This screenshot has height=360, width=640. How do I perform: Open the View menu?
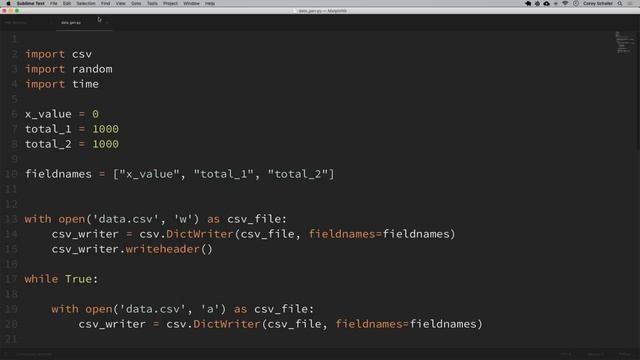[120, 3]
